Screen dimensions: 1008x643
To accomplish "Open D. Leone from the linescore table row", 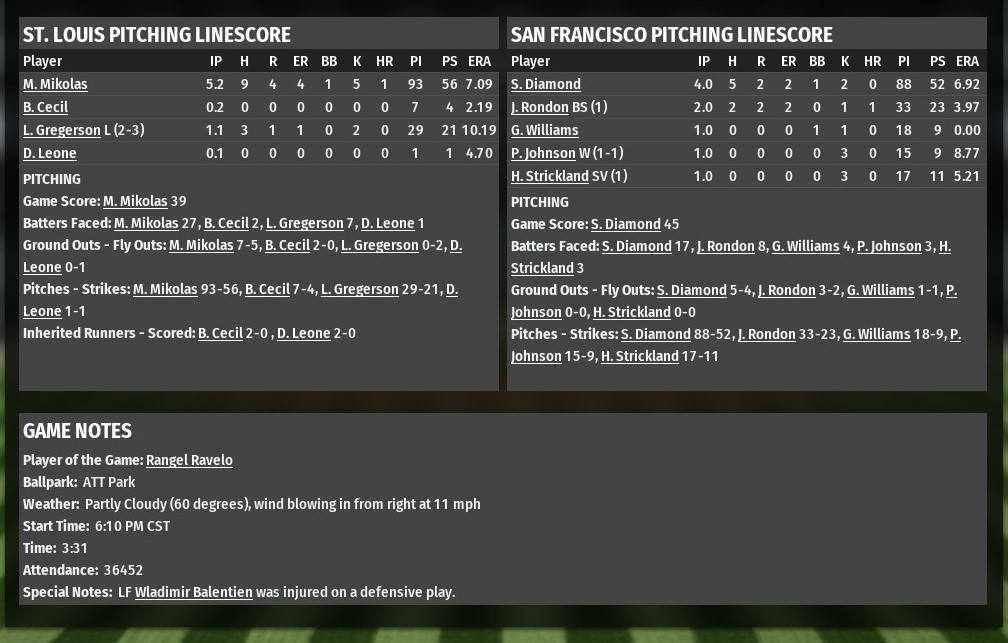I will (49, 153).
